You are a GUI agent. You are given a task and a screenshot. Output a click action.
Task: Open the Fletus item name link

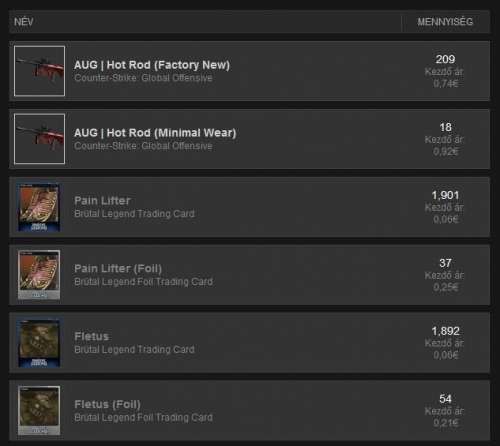tap(91, 336)
